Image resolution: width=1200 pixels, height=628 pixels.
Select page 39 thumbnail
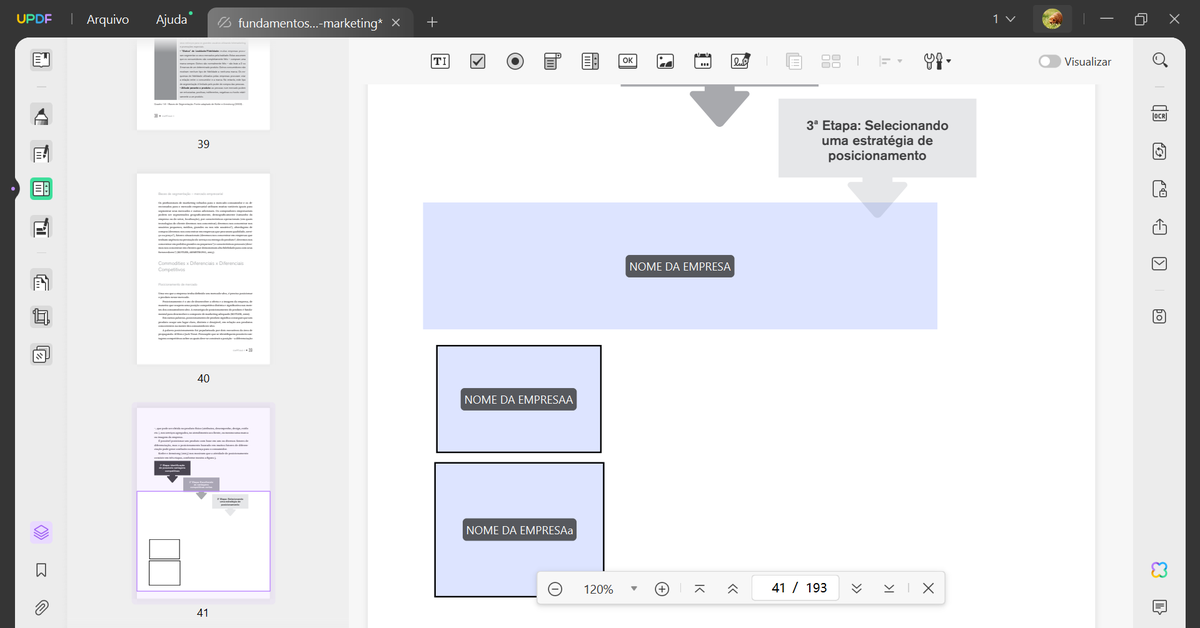(x=203, y=84)
